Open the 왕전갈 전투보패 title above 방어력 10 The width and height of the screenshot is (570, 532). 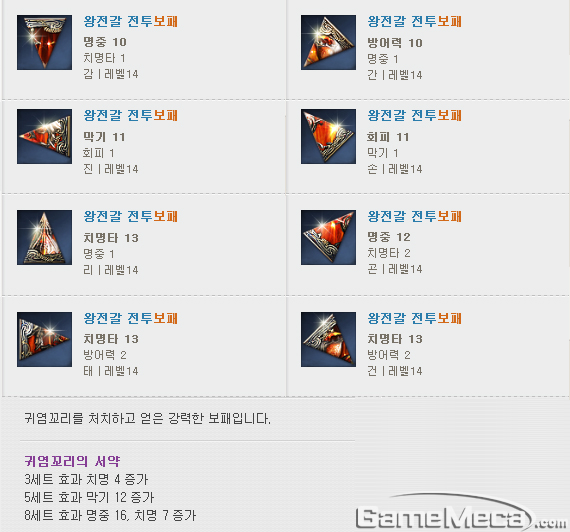tap(415, 21)
